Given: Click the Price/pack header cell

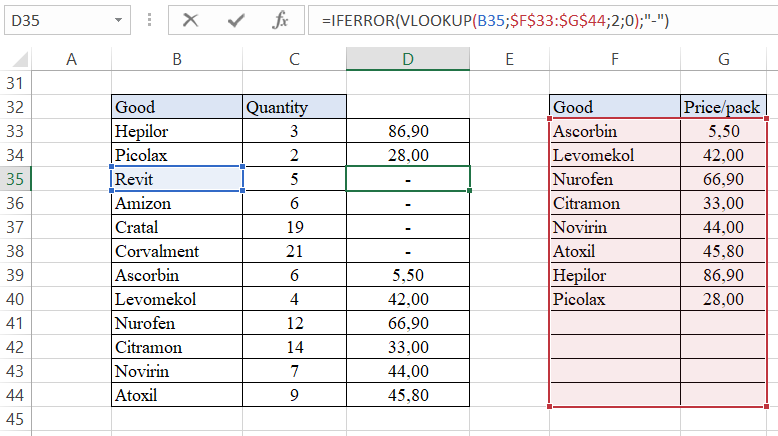Looking at the screenshot, I should 723,107.
